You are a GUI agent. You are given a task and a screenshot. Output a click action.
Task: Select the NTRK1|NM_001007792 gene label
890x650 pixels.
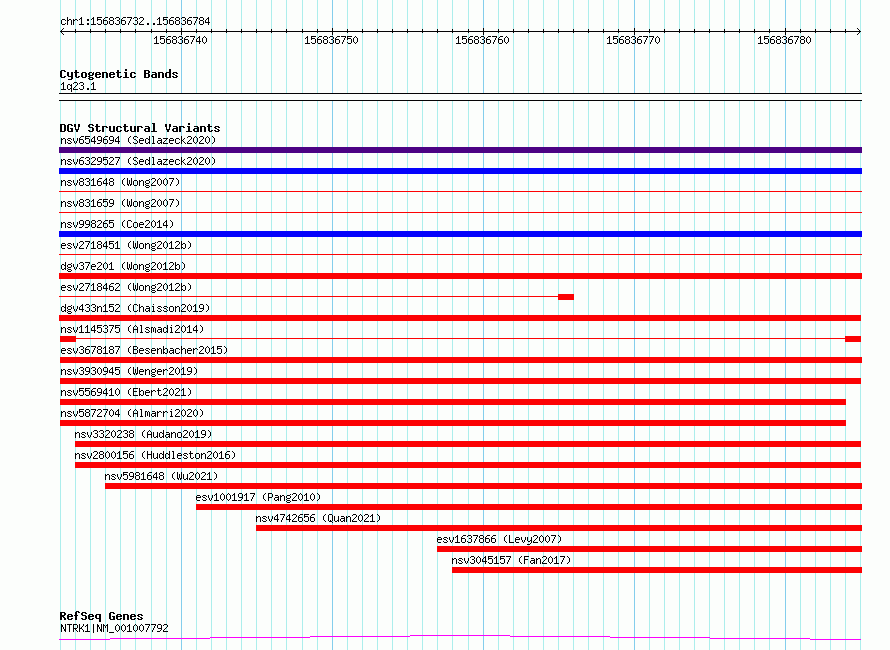[114, 628]
